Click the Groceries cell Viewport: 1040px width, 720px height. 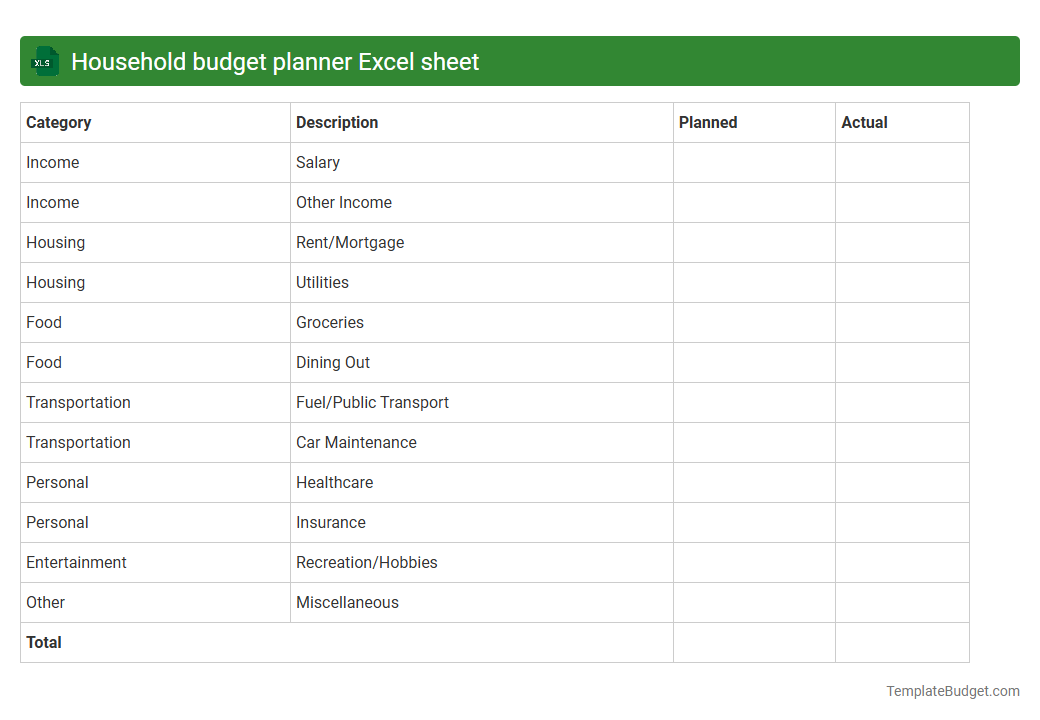coord(330,322)
